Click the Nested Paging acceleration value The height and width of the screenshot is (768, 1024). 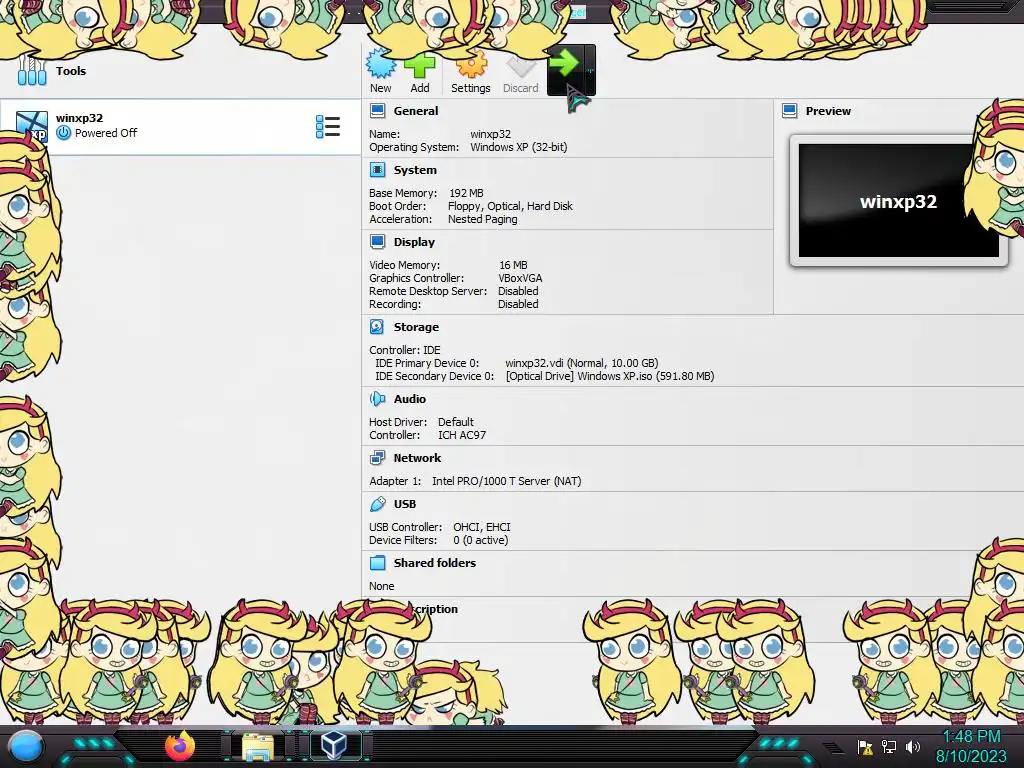coord(483,219)
